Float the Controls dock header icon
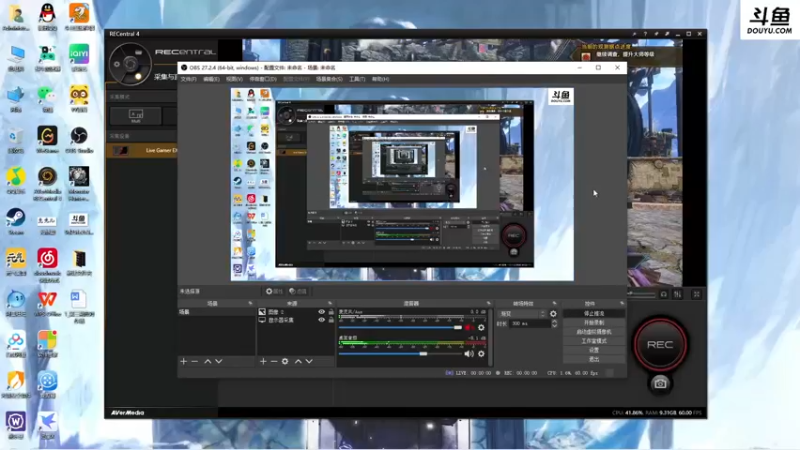The image size is (800, 450). click(x=622, y=304)
